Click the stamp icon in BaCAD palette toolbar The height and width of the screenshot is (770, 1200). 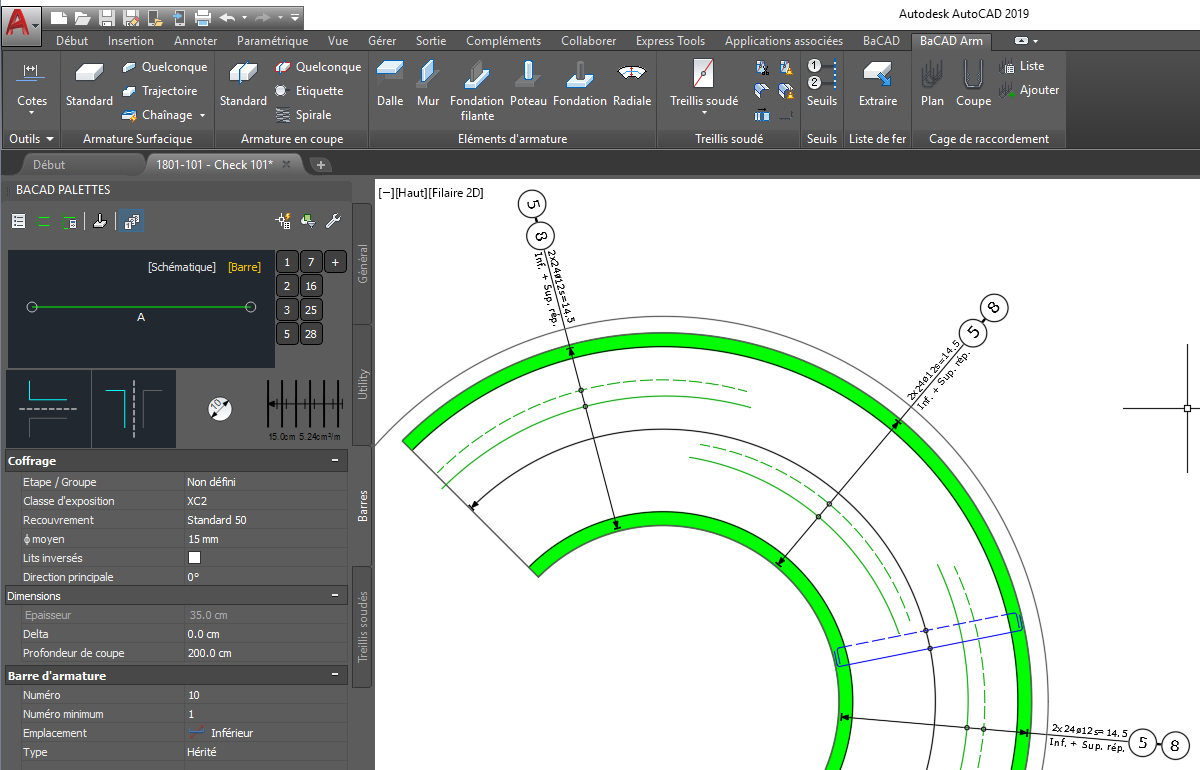[99, 221]
